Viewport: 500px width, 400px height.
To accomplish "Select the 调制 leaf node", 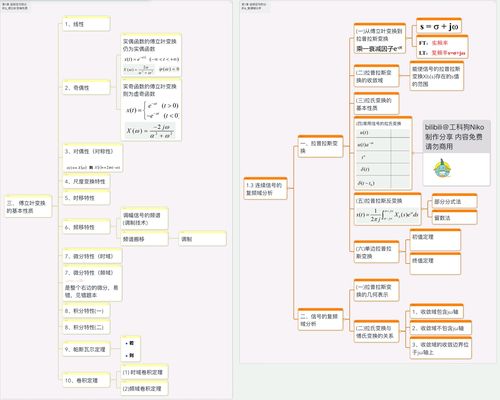I will [203, 239].
